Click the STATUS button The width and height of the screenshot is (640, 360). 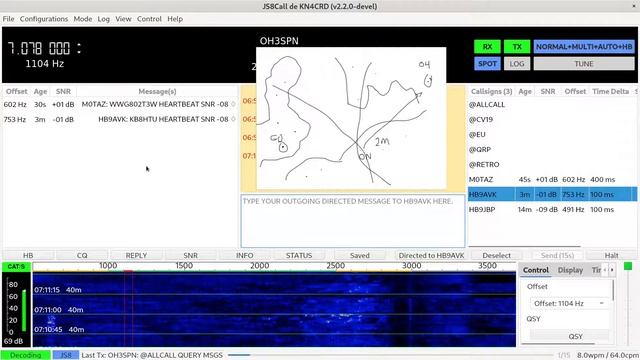[x=299, y=255]
